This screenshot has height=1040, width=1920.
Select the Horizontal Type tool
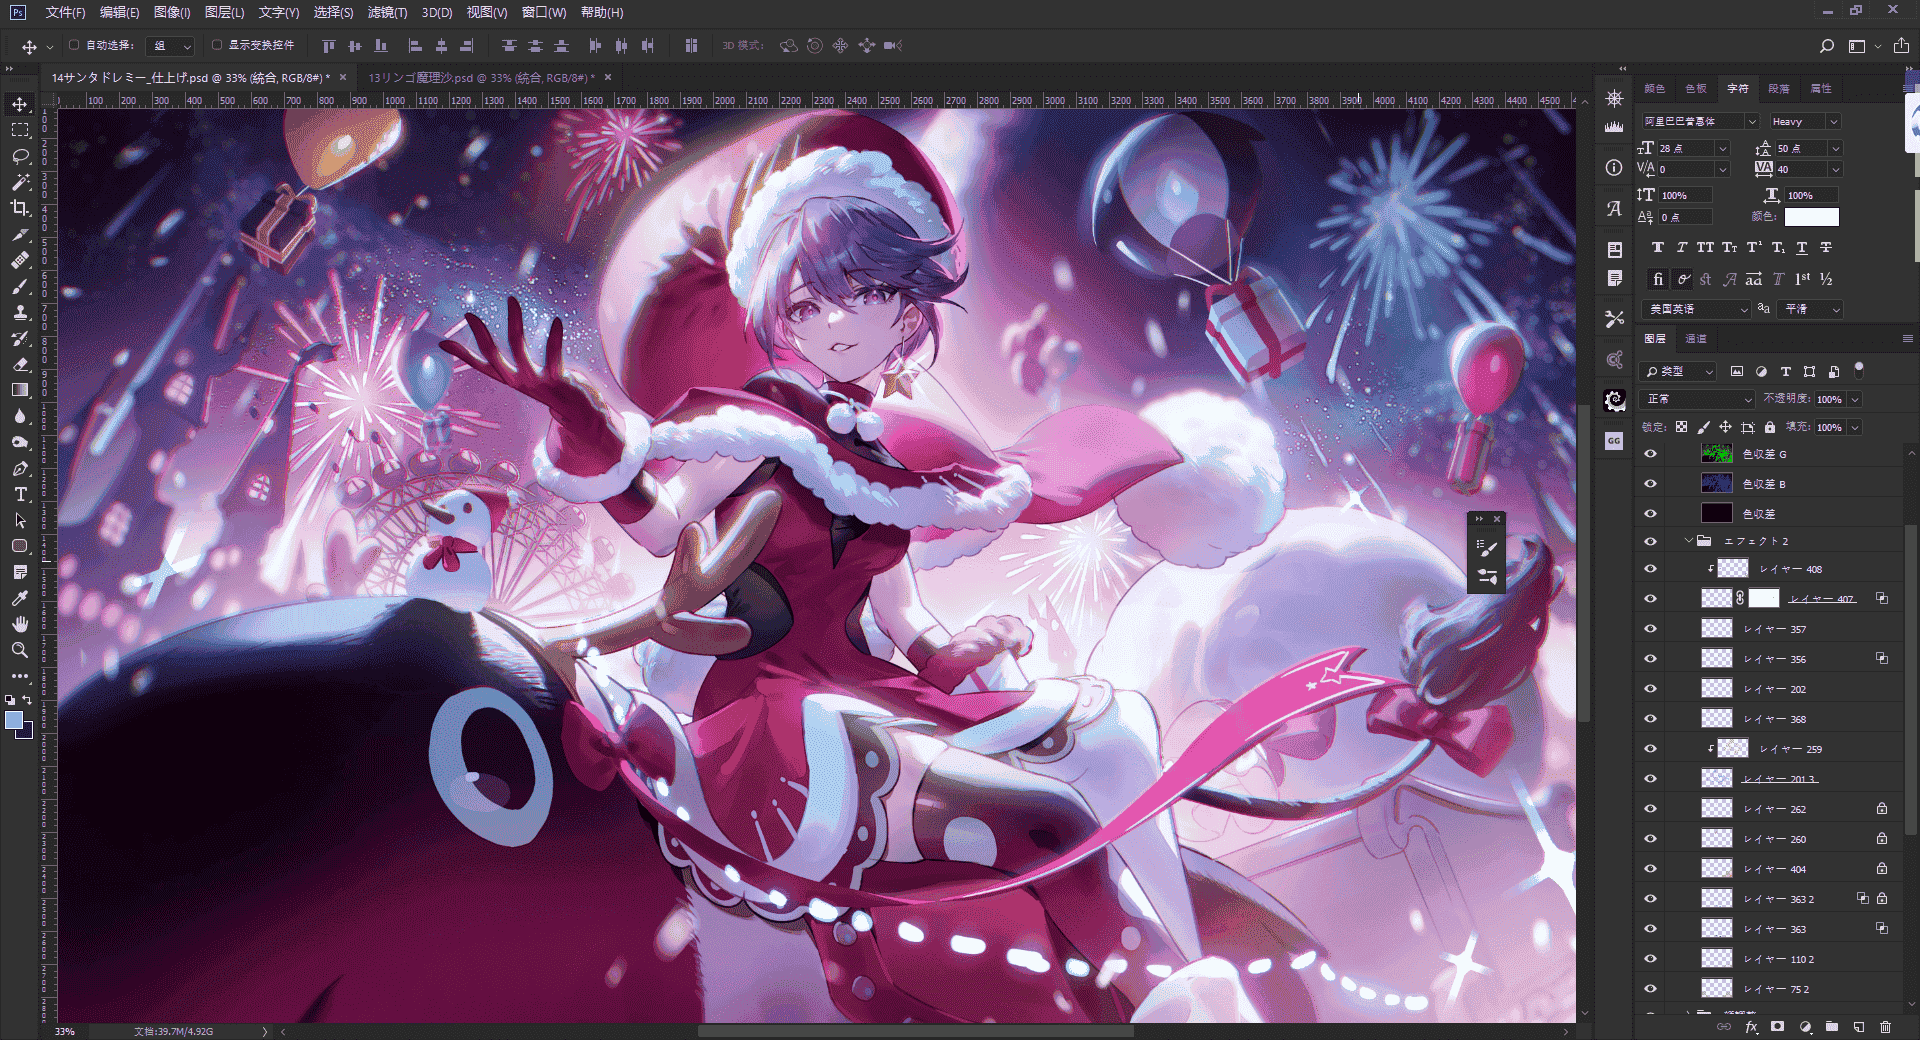20,494
